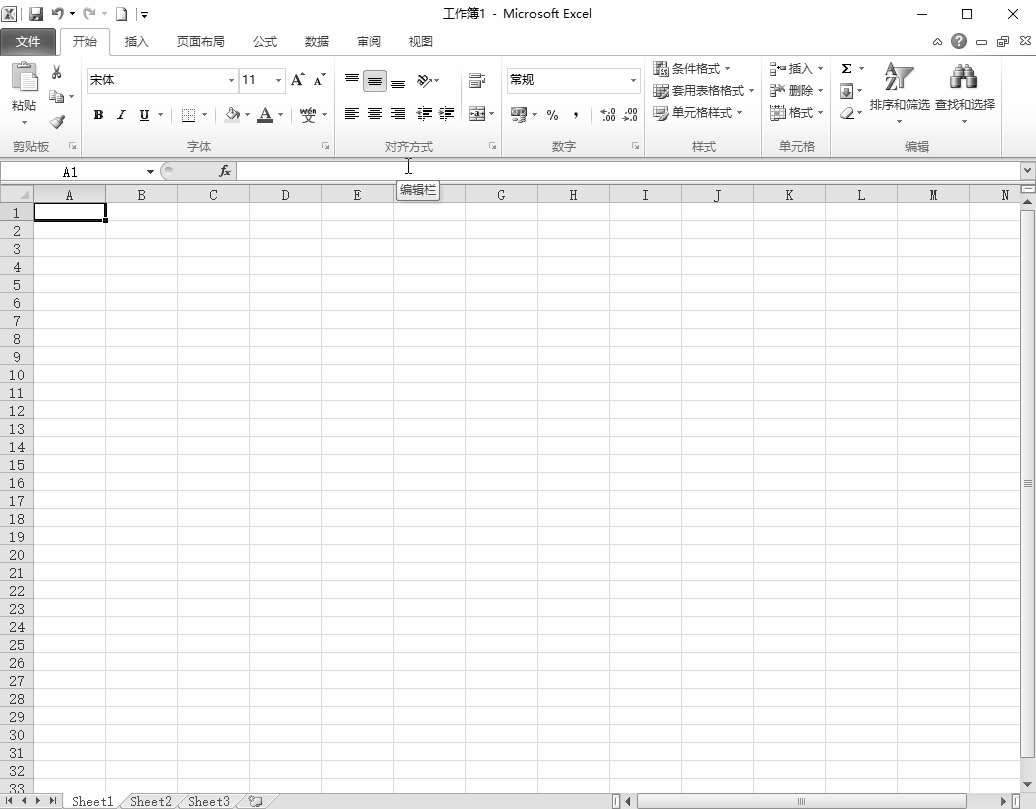
Task: Open Excel Help question mark
Action: point(959,41)
